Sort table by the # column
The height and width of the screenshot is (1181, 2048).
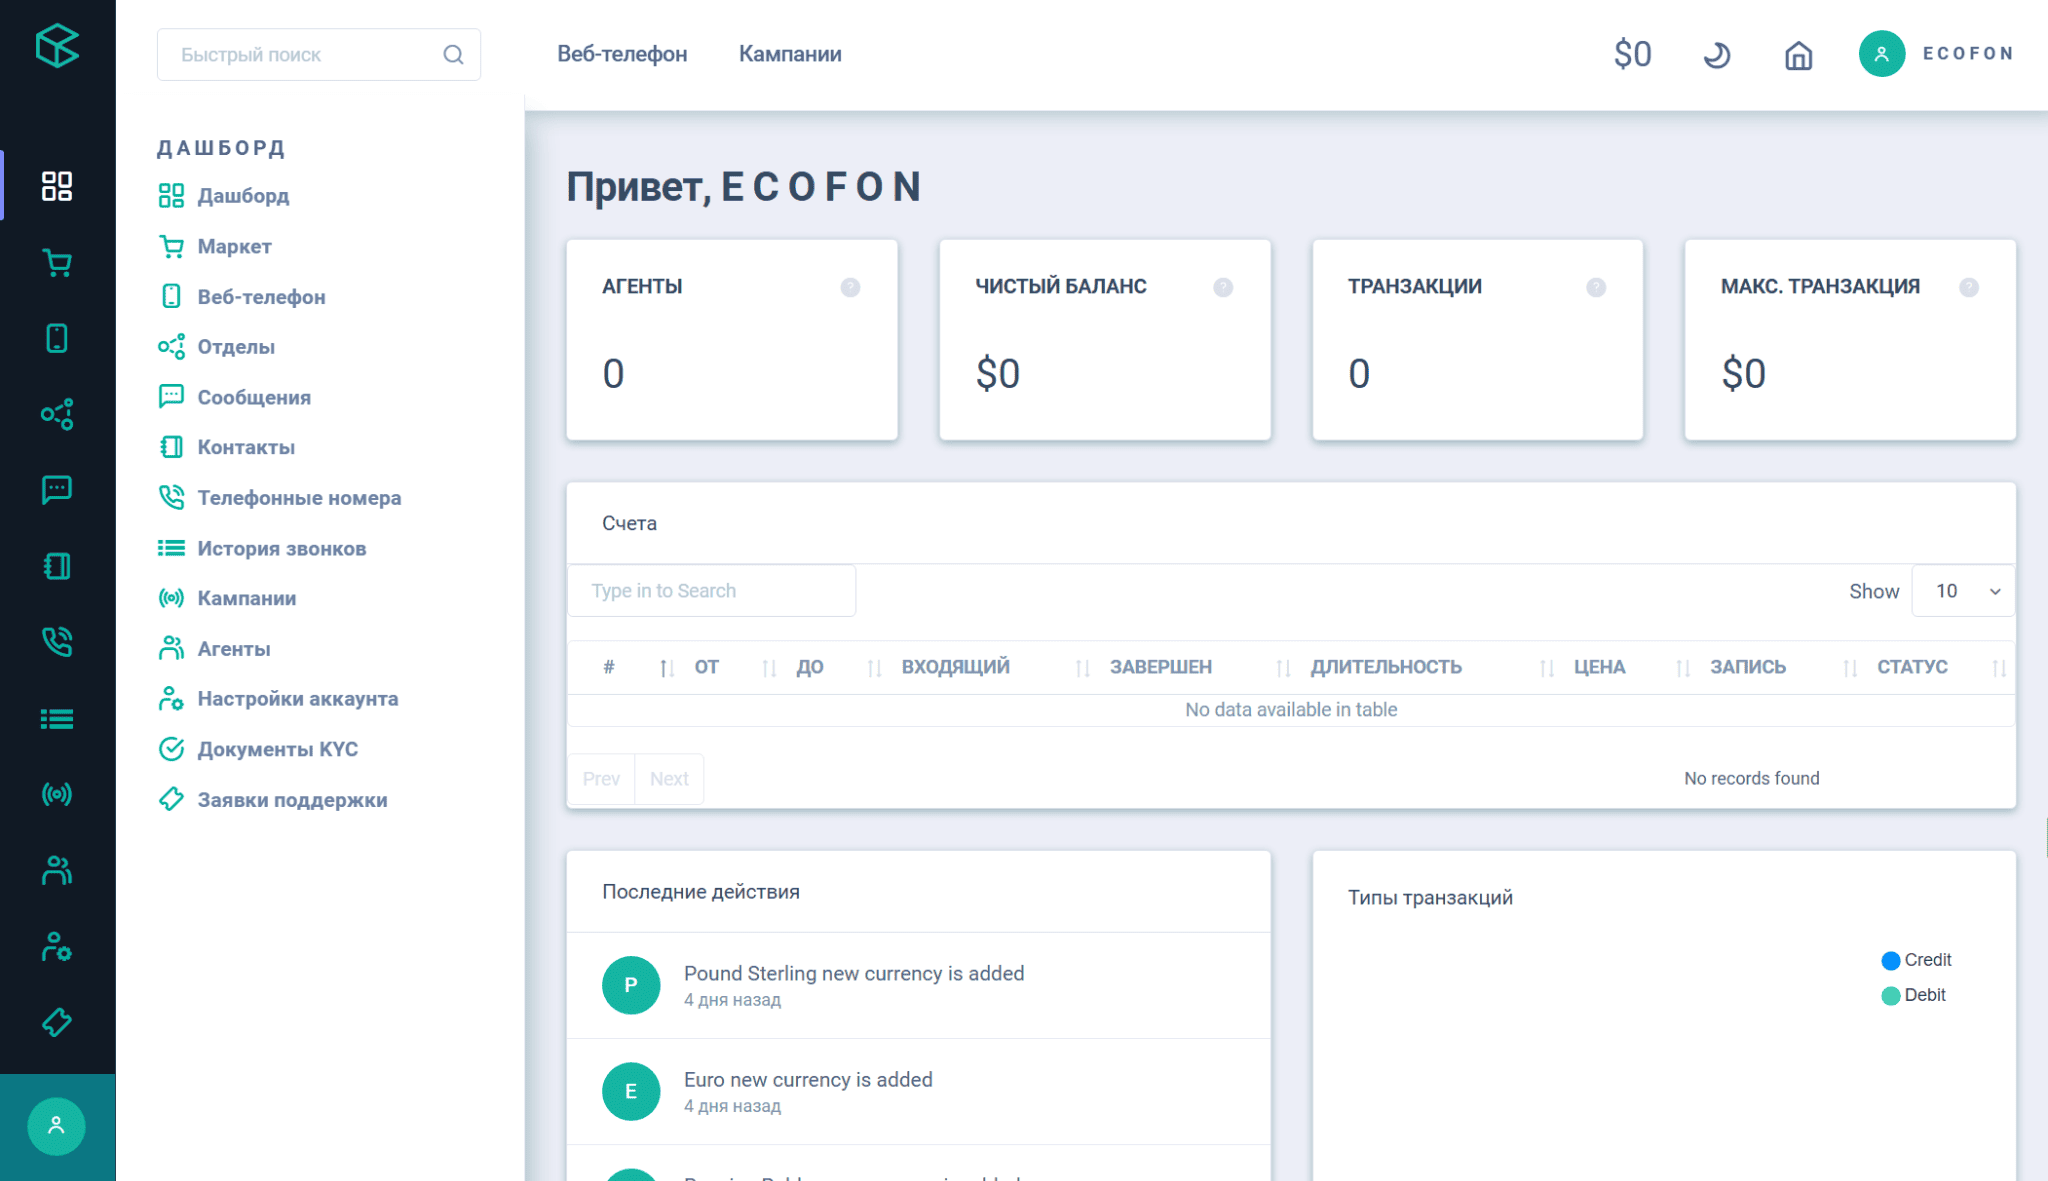[628, 667]
